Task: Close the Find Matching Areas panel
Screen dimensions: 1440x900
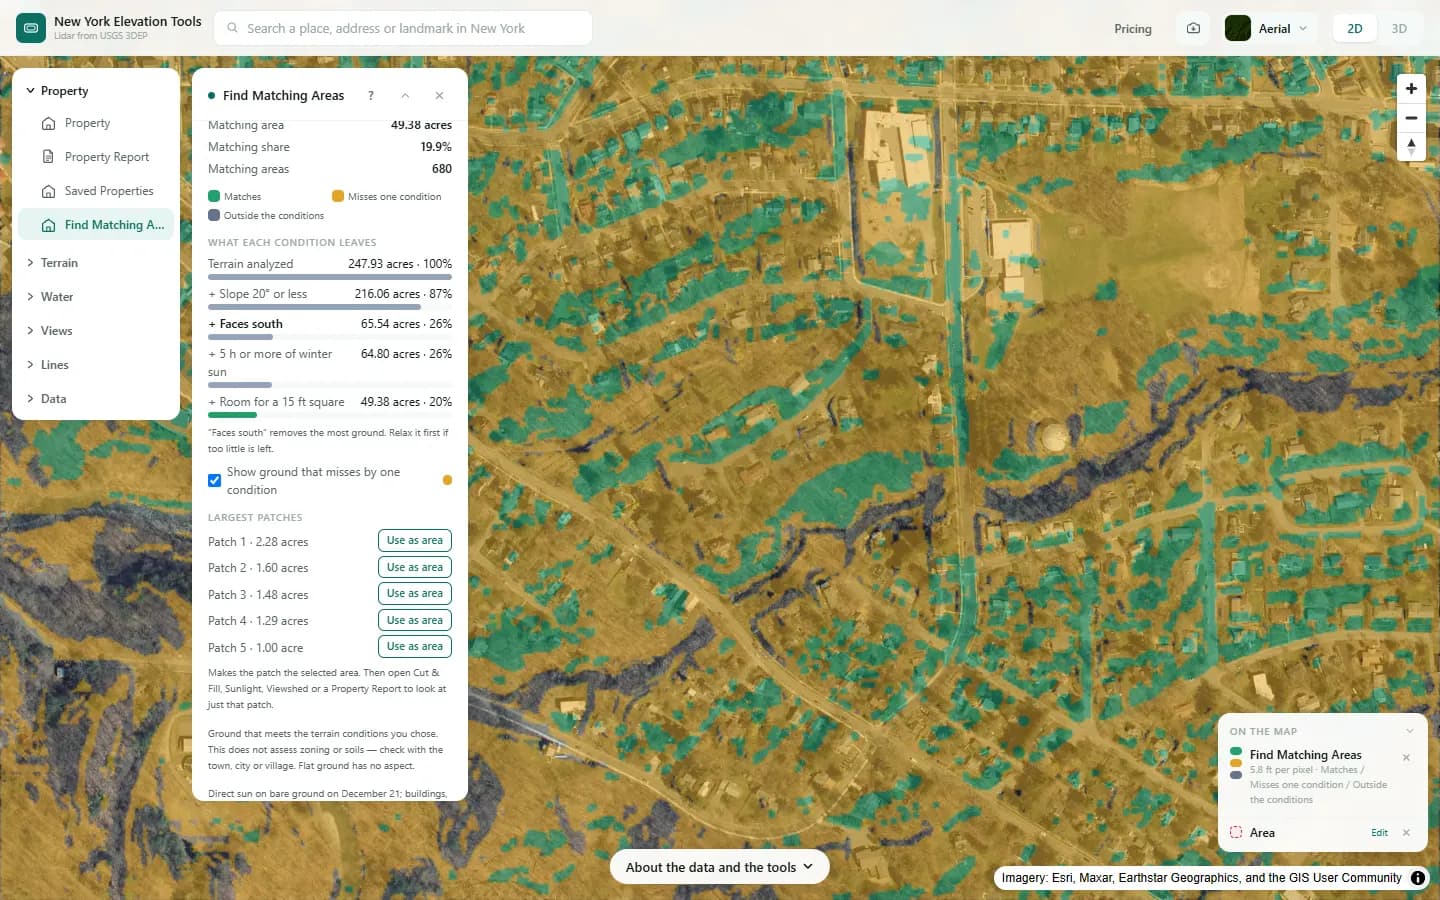Action: coord(439,96)
